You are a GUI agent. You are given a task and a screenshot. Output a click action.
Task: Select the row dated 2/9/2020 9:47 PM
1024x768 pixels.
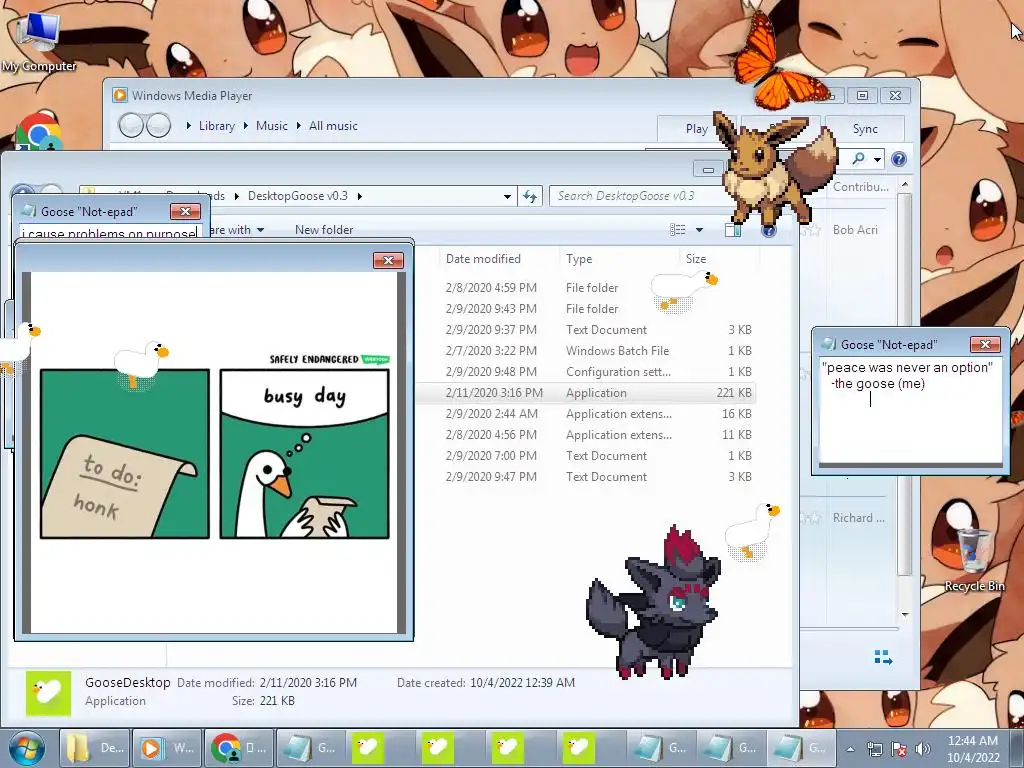click(586, 477)
